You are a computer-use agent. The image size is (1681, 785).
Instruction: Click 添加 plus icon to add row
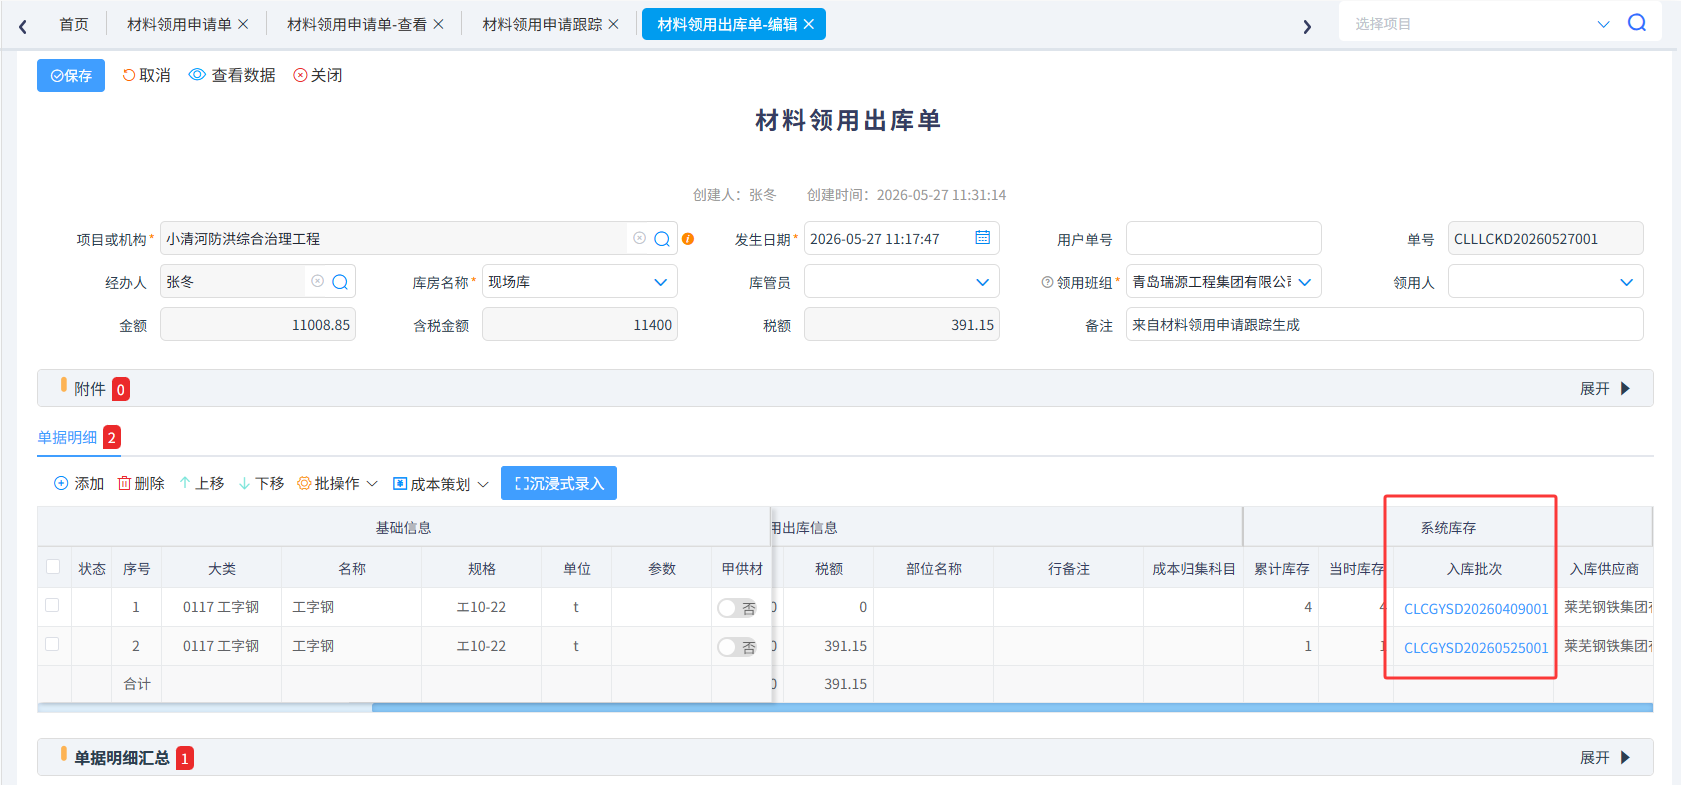[x=61, y=483]
